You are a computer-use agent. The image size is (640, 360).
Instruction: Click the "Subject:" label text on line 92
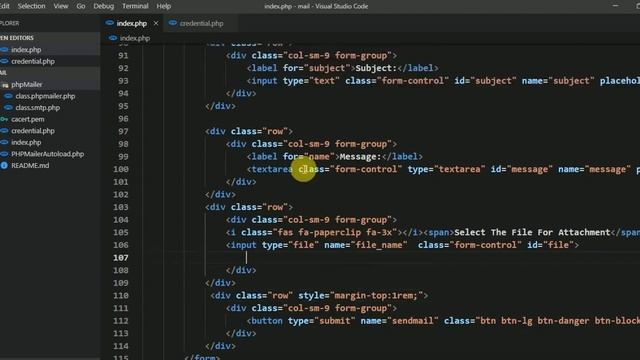(376, 68)
